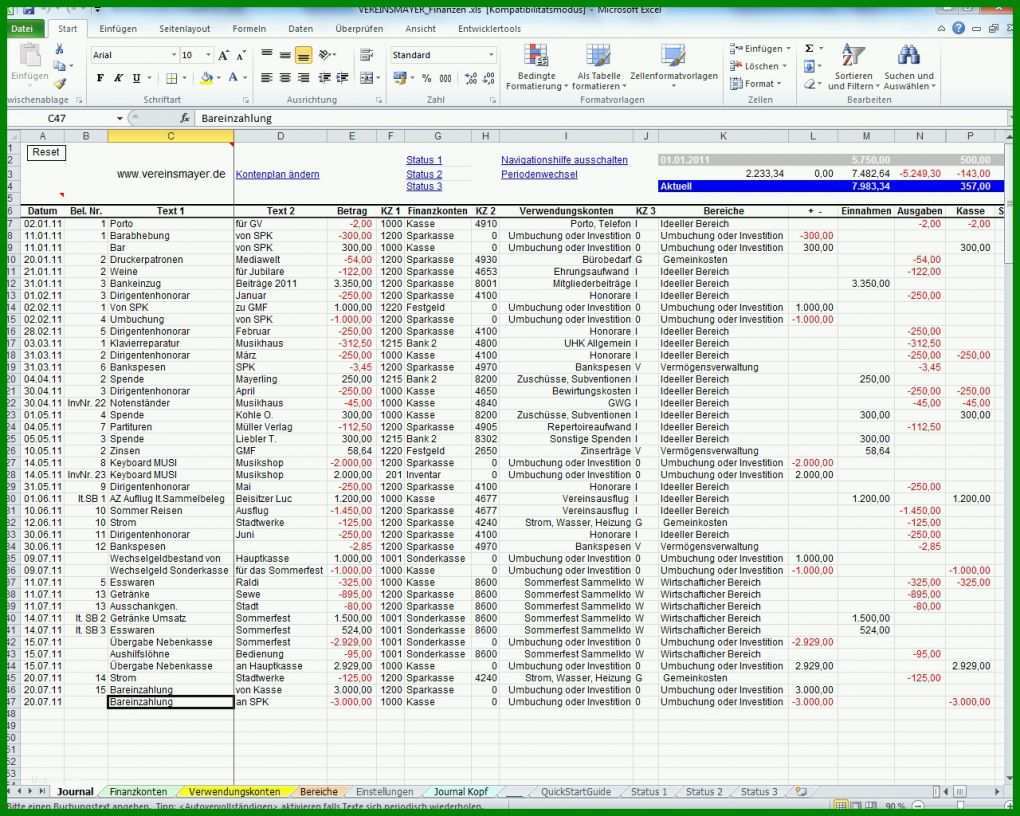Click the cell borders icon
Image resolution: width=1020 pixels, height=816 pixels.
pyautogui.click(x=172, y=78)
